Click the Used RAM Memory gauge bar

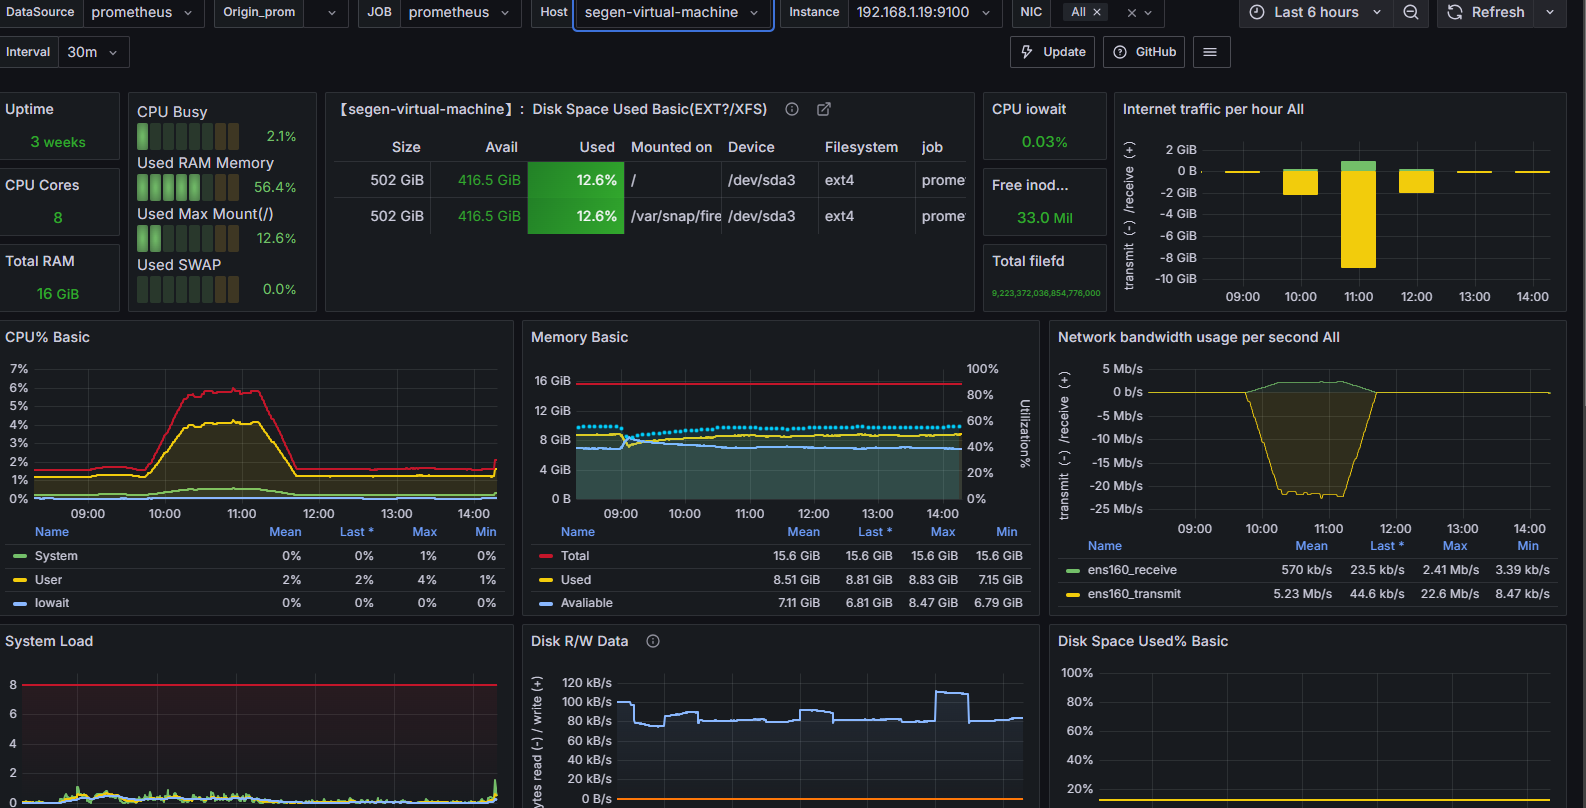pyautogui.click(x=188, y=187)
